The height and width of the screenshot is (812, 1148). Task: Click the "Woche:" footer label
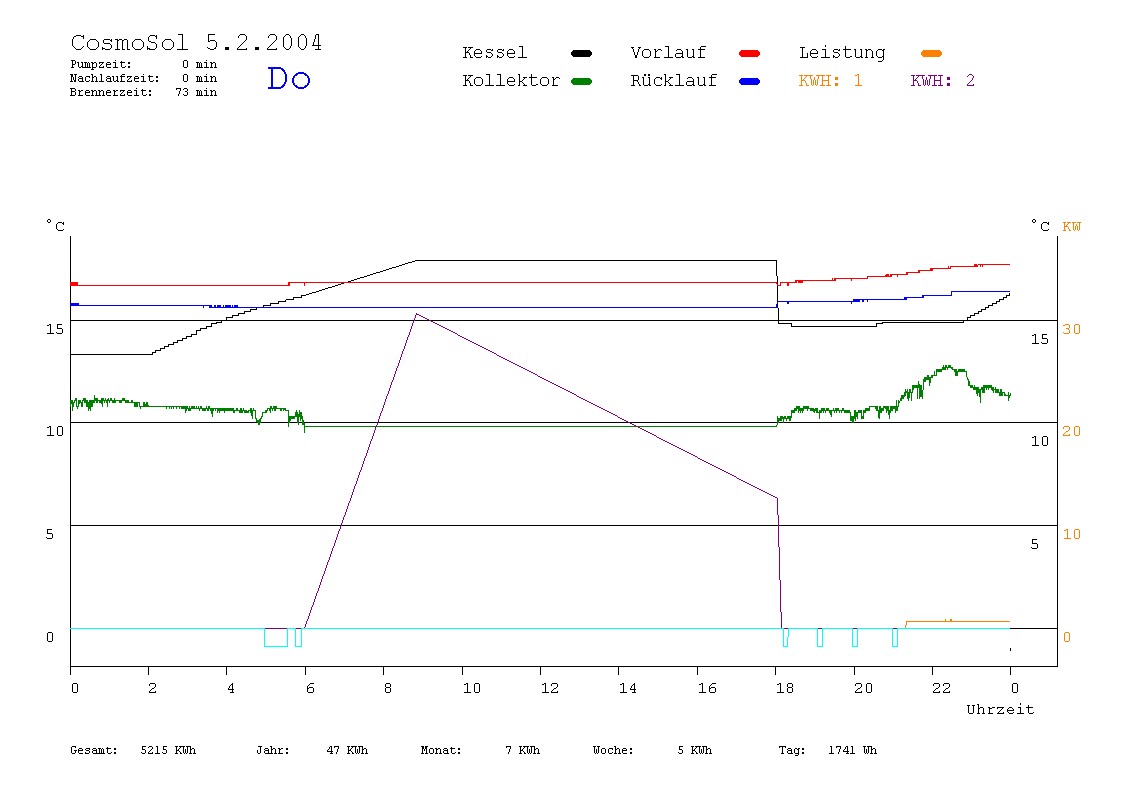[613, 750]
